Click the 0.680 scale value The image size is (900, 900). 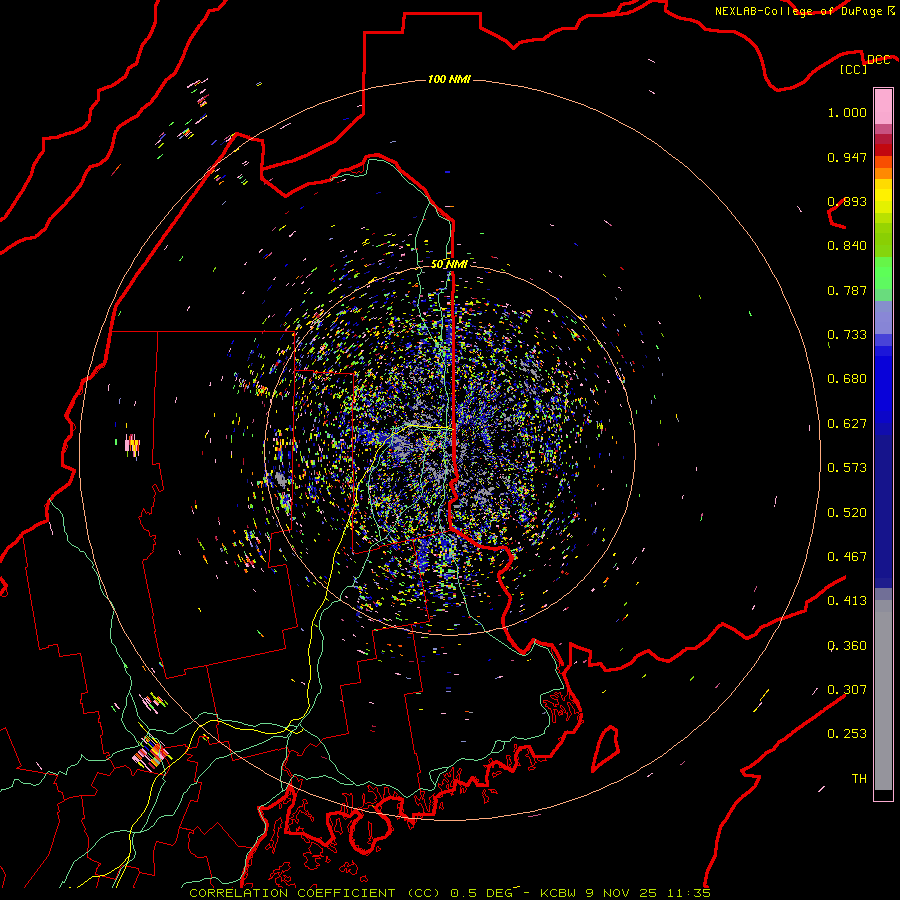[x=847, y=379]
